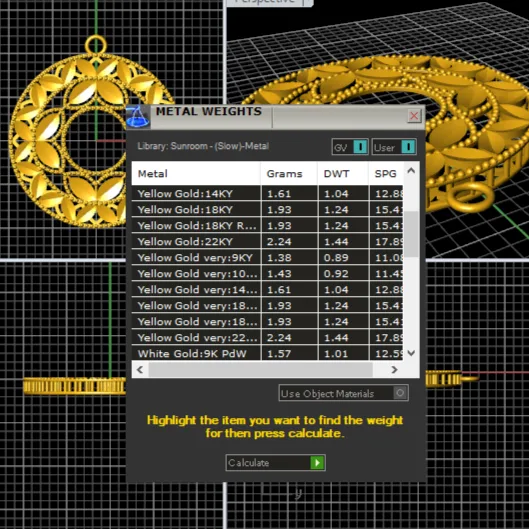Click the horizontal scroll left arrow

coord(140,370)
